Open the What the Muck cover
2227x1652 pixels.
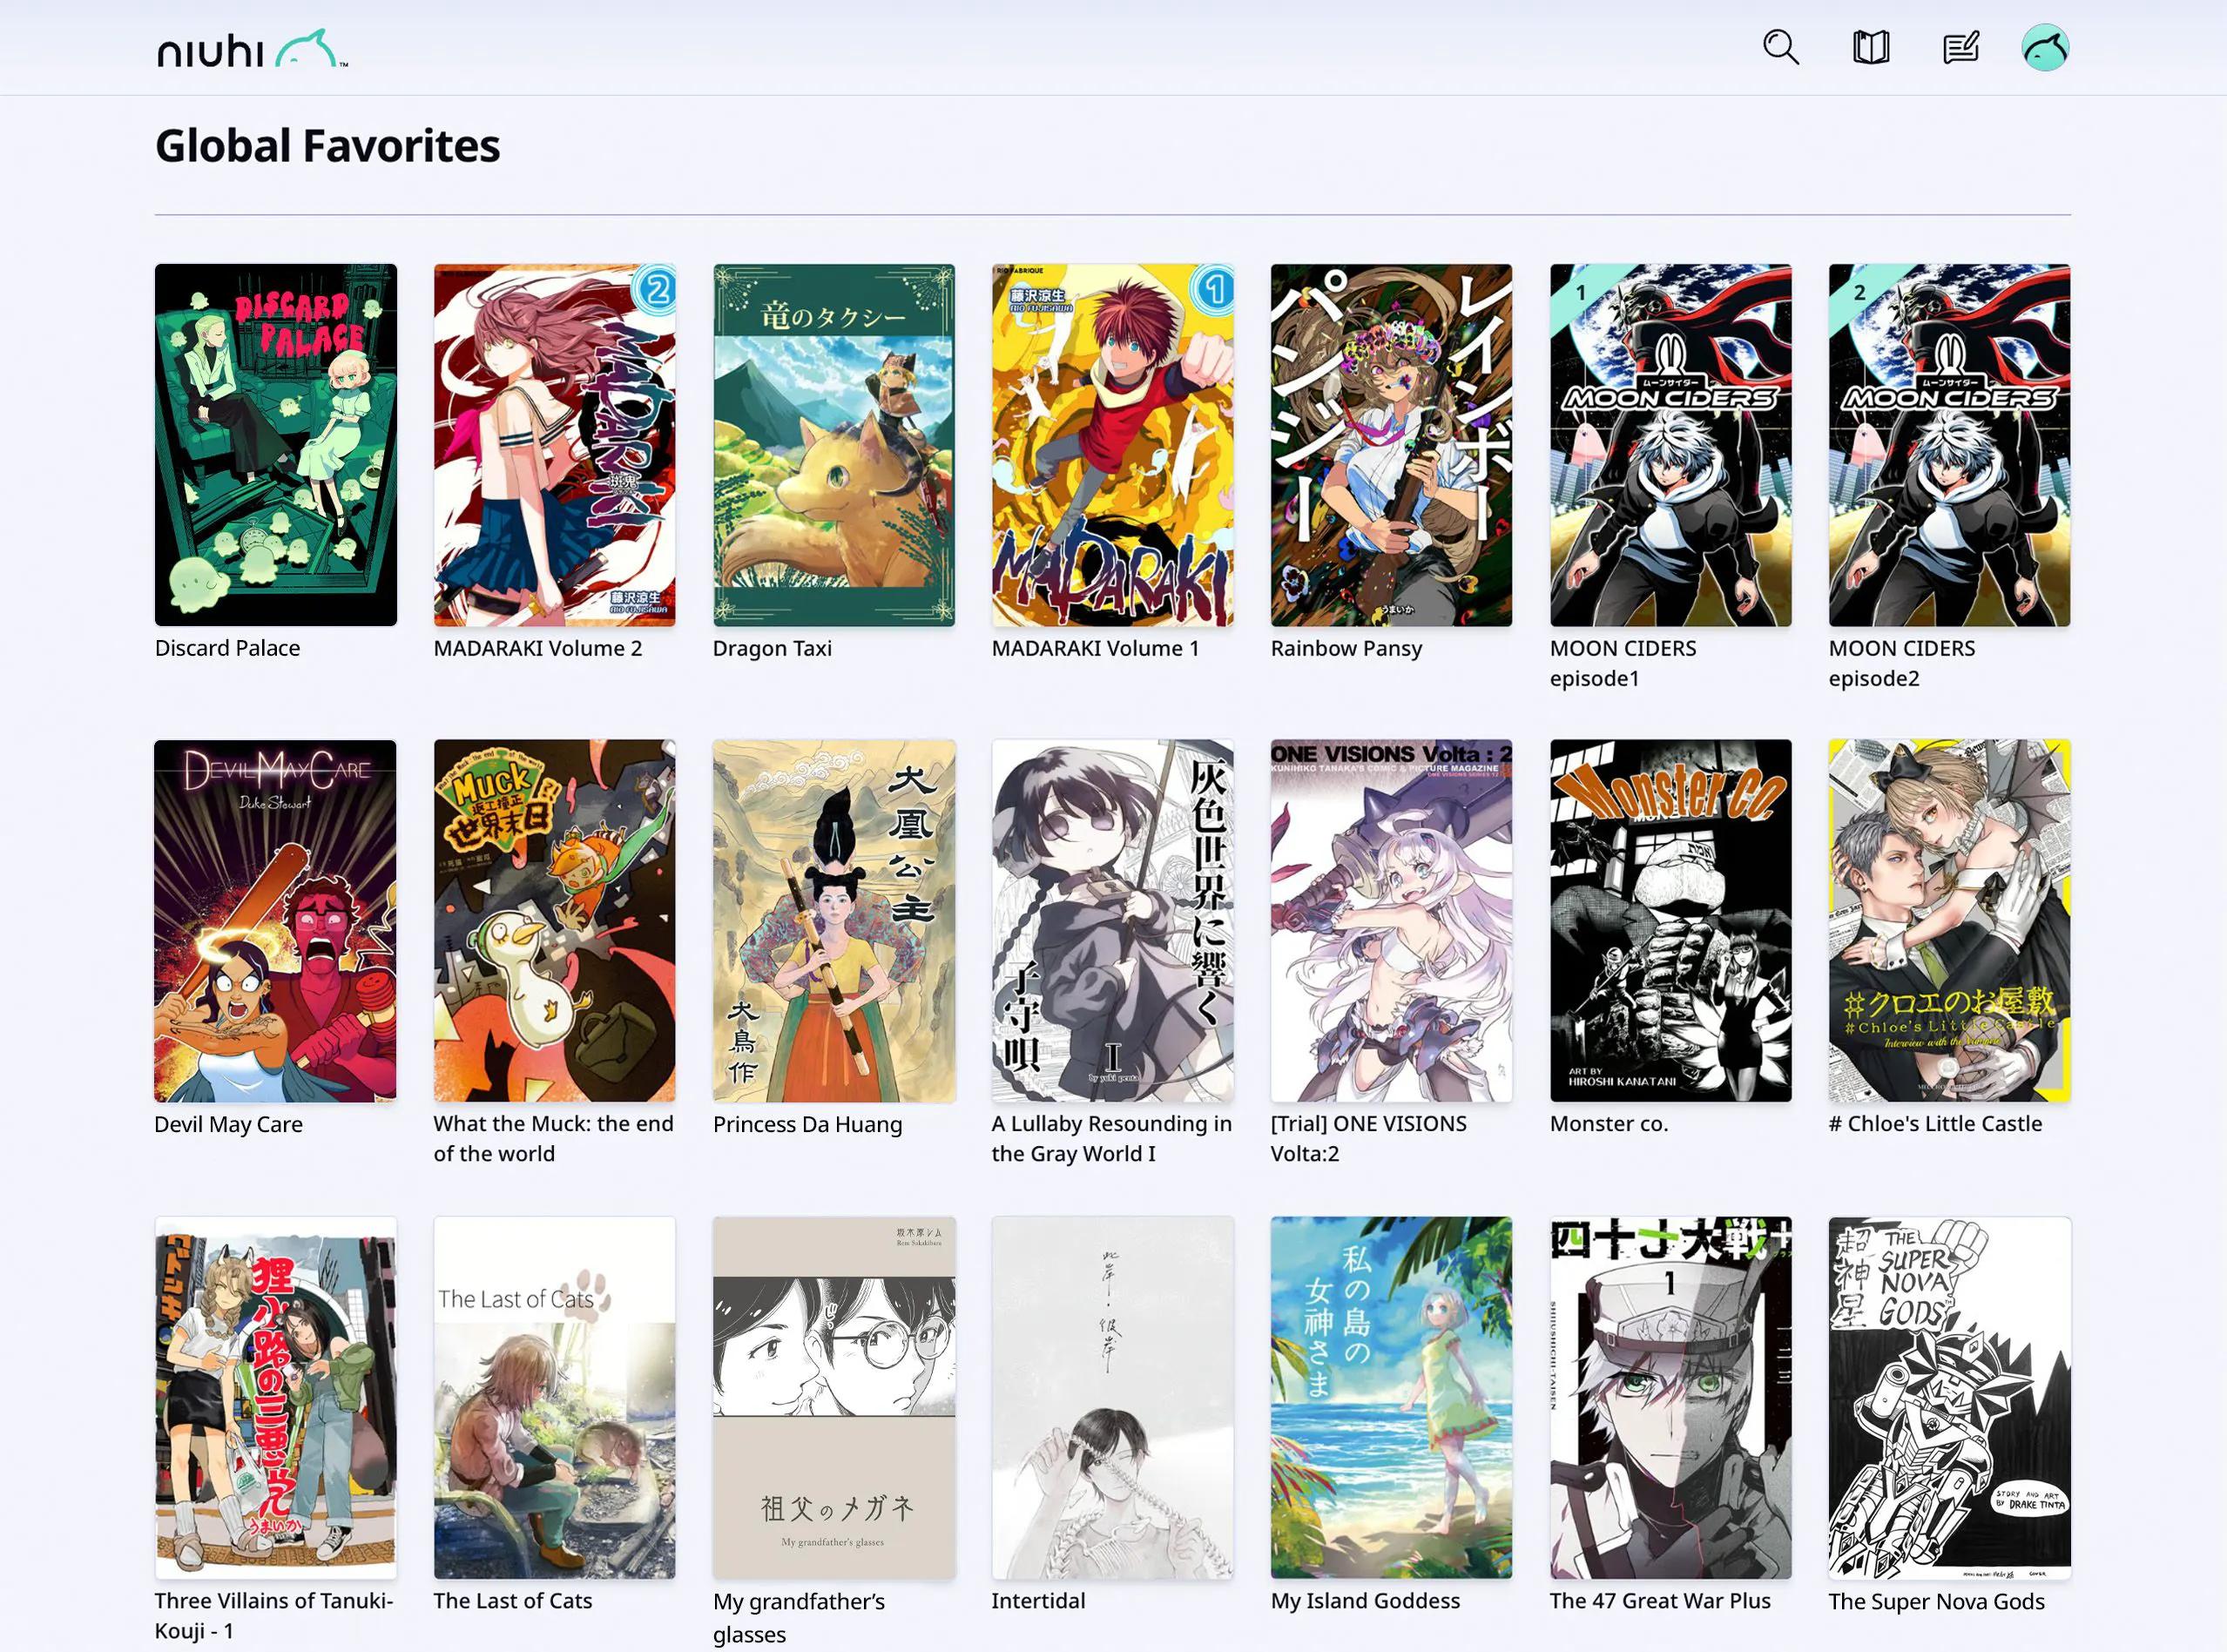click(555, 921)
